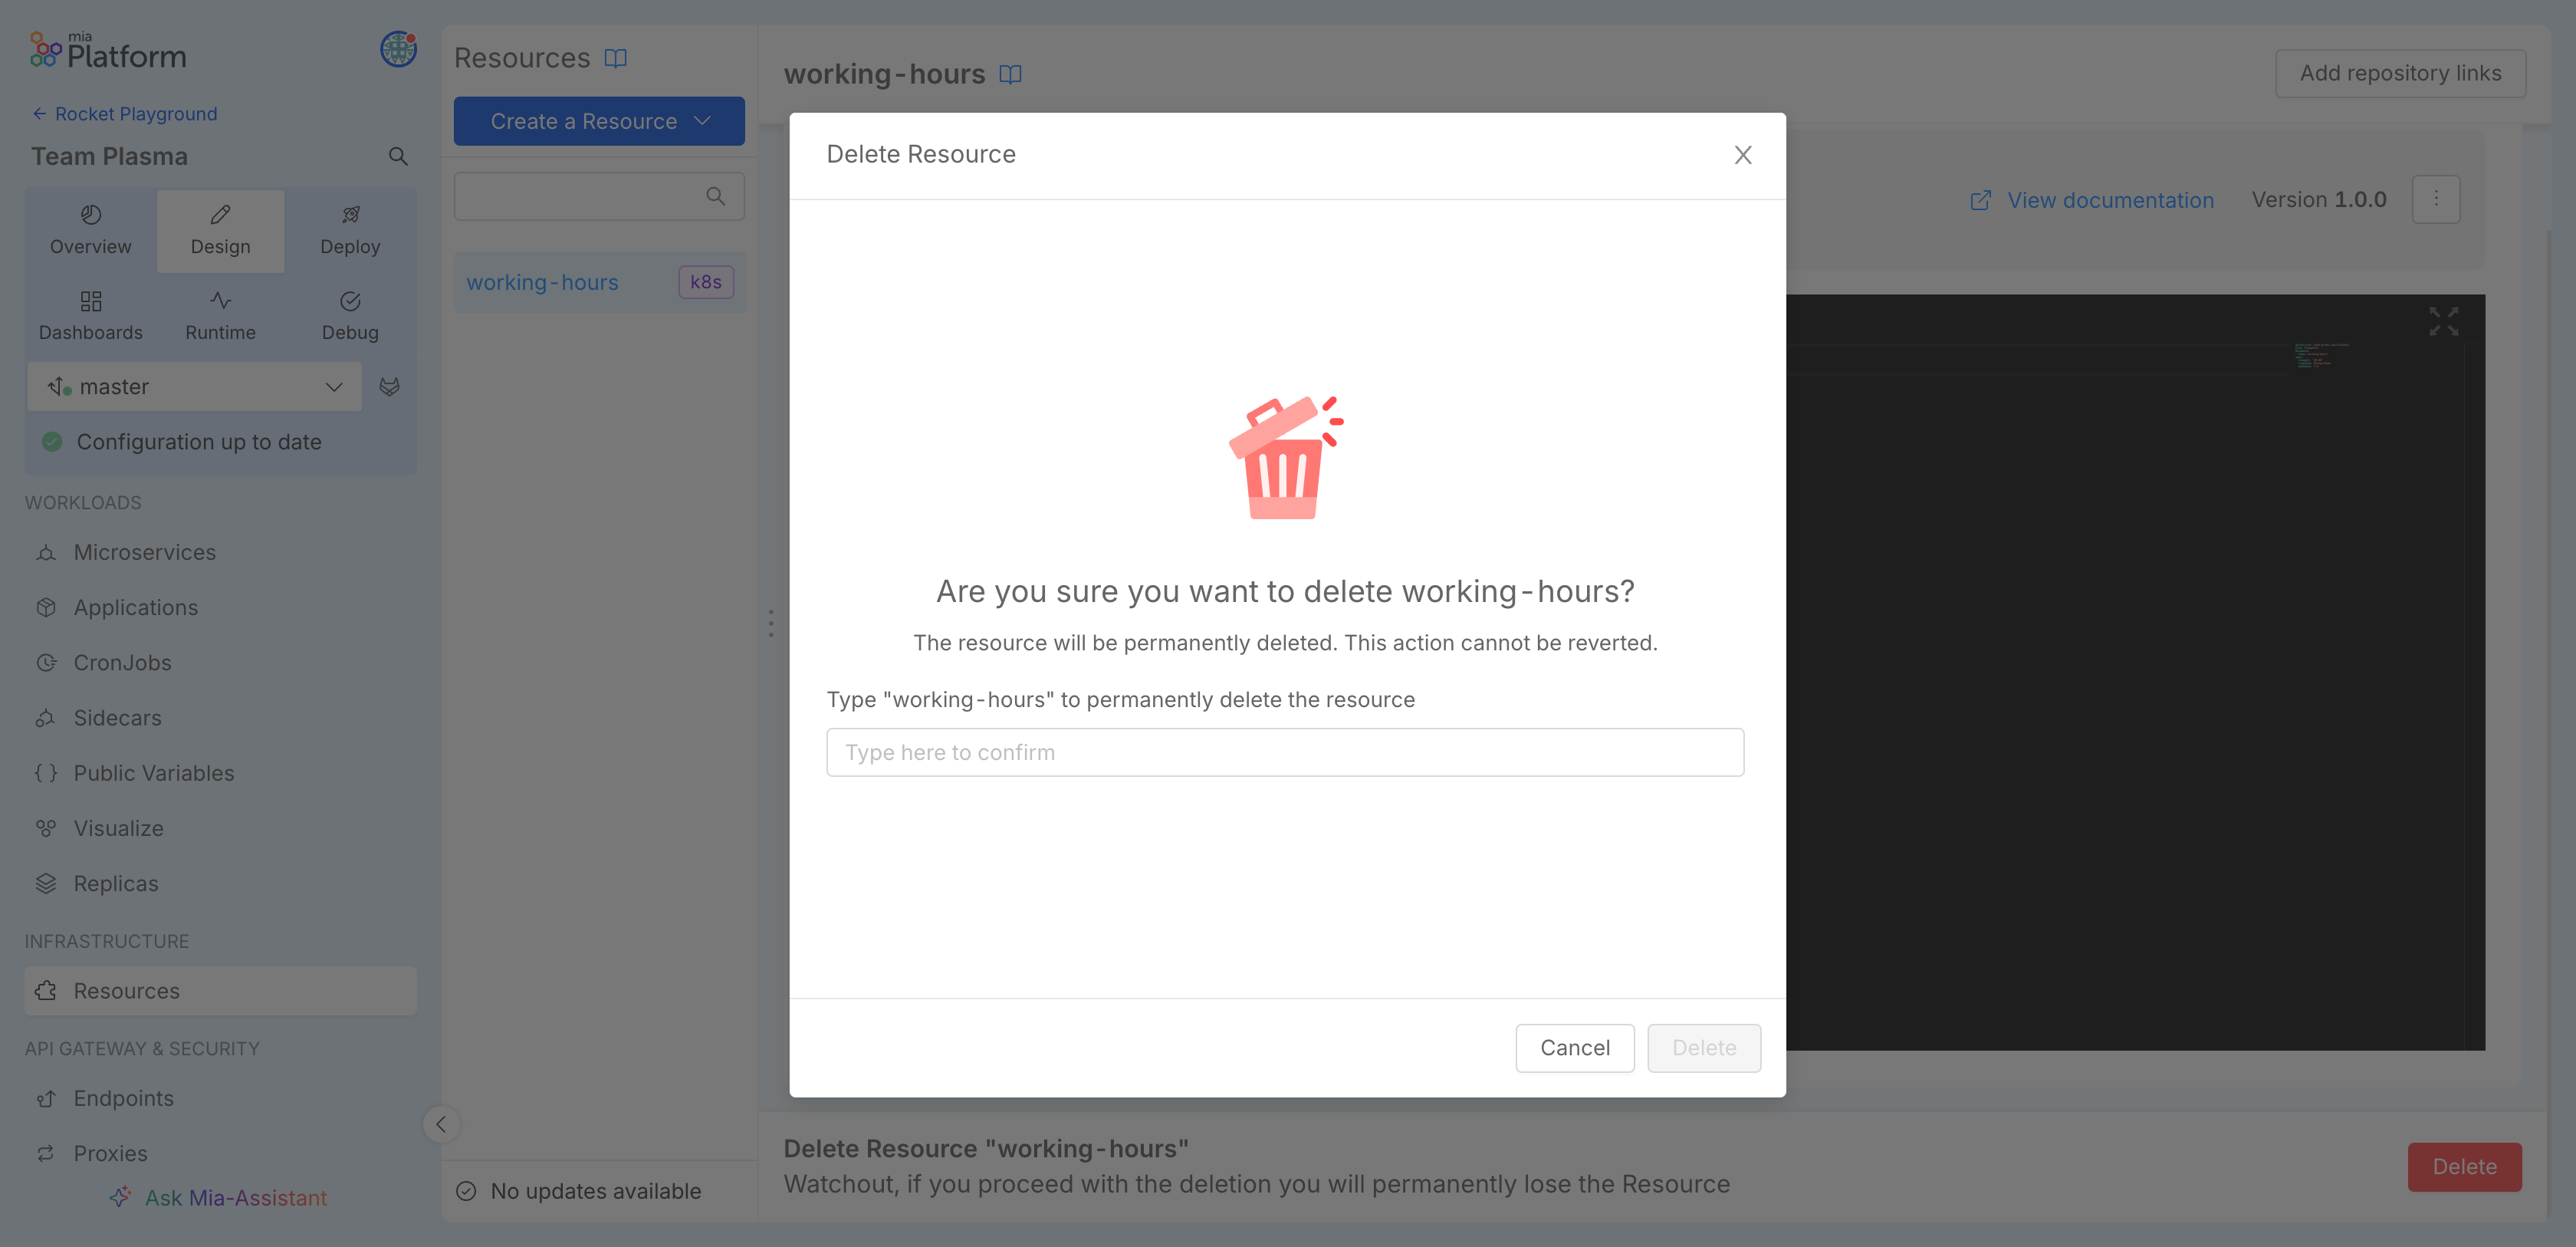Image resolution: width=2576 pixels, height=1247 pixels.
Task: Expand the Create a Resource dropdown
Action: pyautogui.click(x=598, y=121)
